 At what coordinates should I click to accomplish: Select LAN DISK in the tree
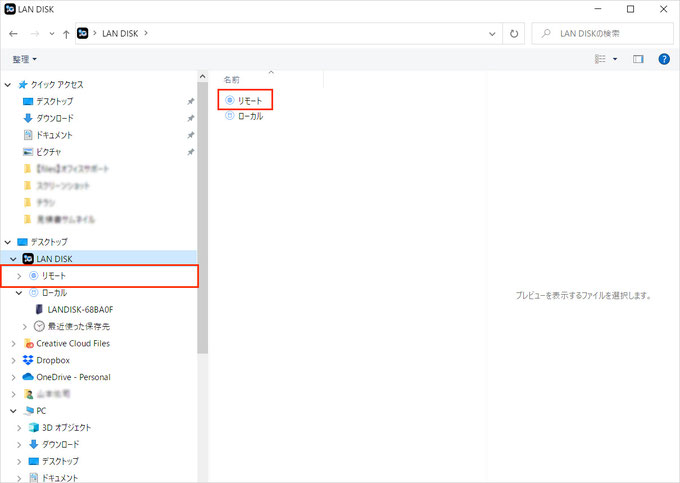click(54, 259)
